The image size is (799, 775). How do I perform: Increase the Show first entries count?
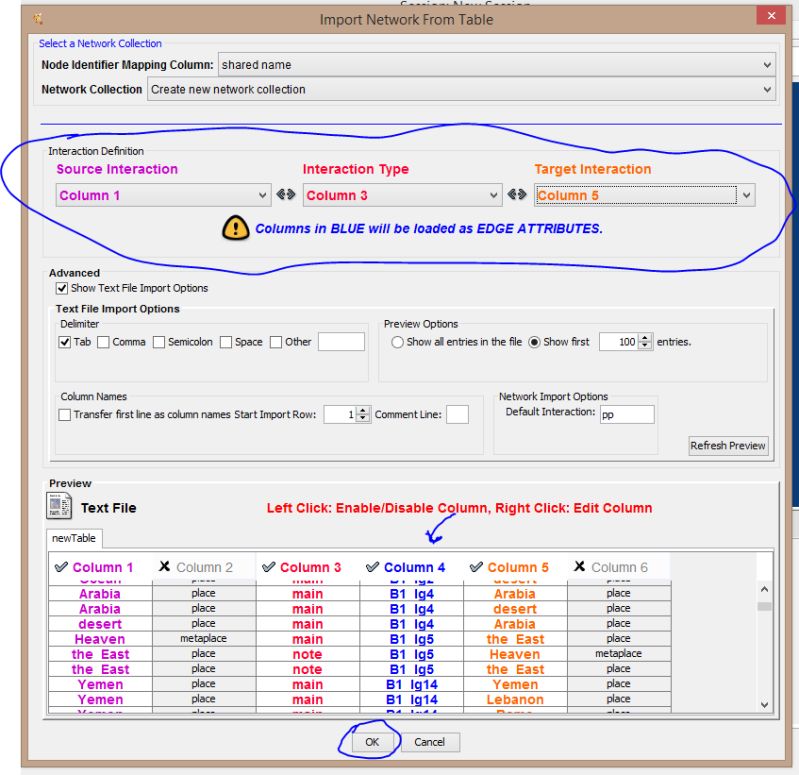[645, 338]
